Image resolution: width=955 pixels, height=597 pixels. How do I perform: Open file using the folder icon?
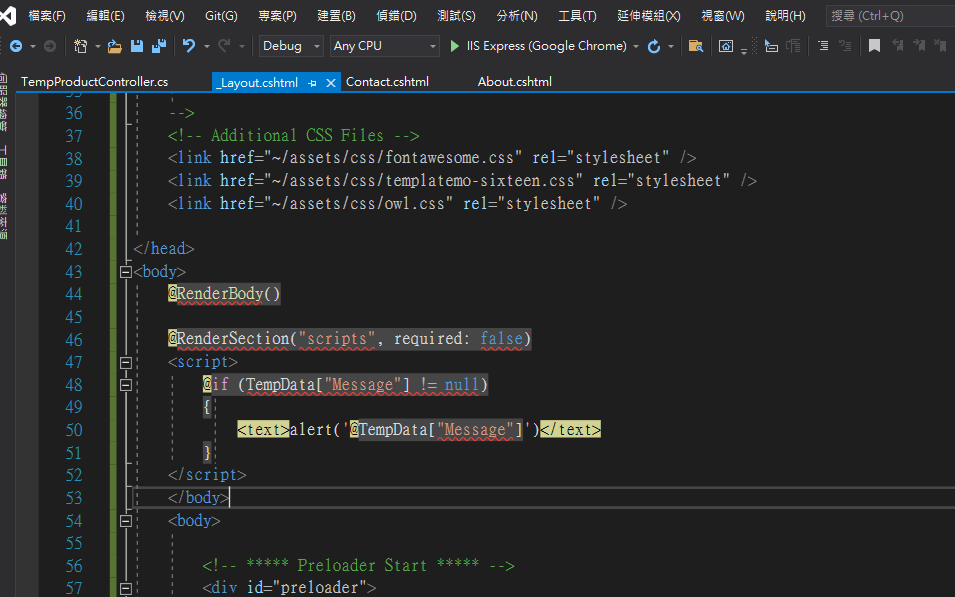tap(114, 46)
